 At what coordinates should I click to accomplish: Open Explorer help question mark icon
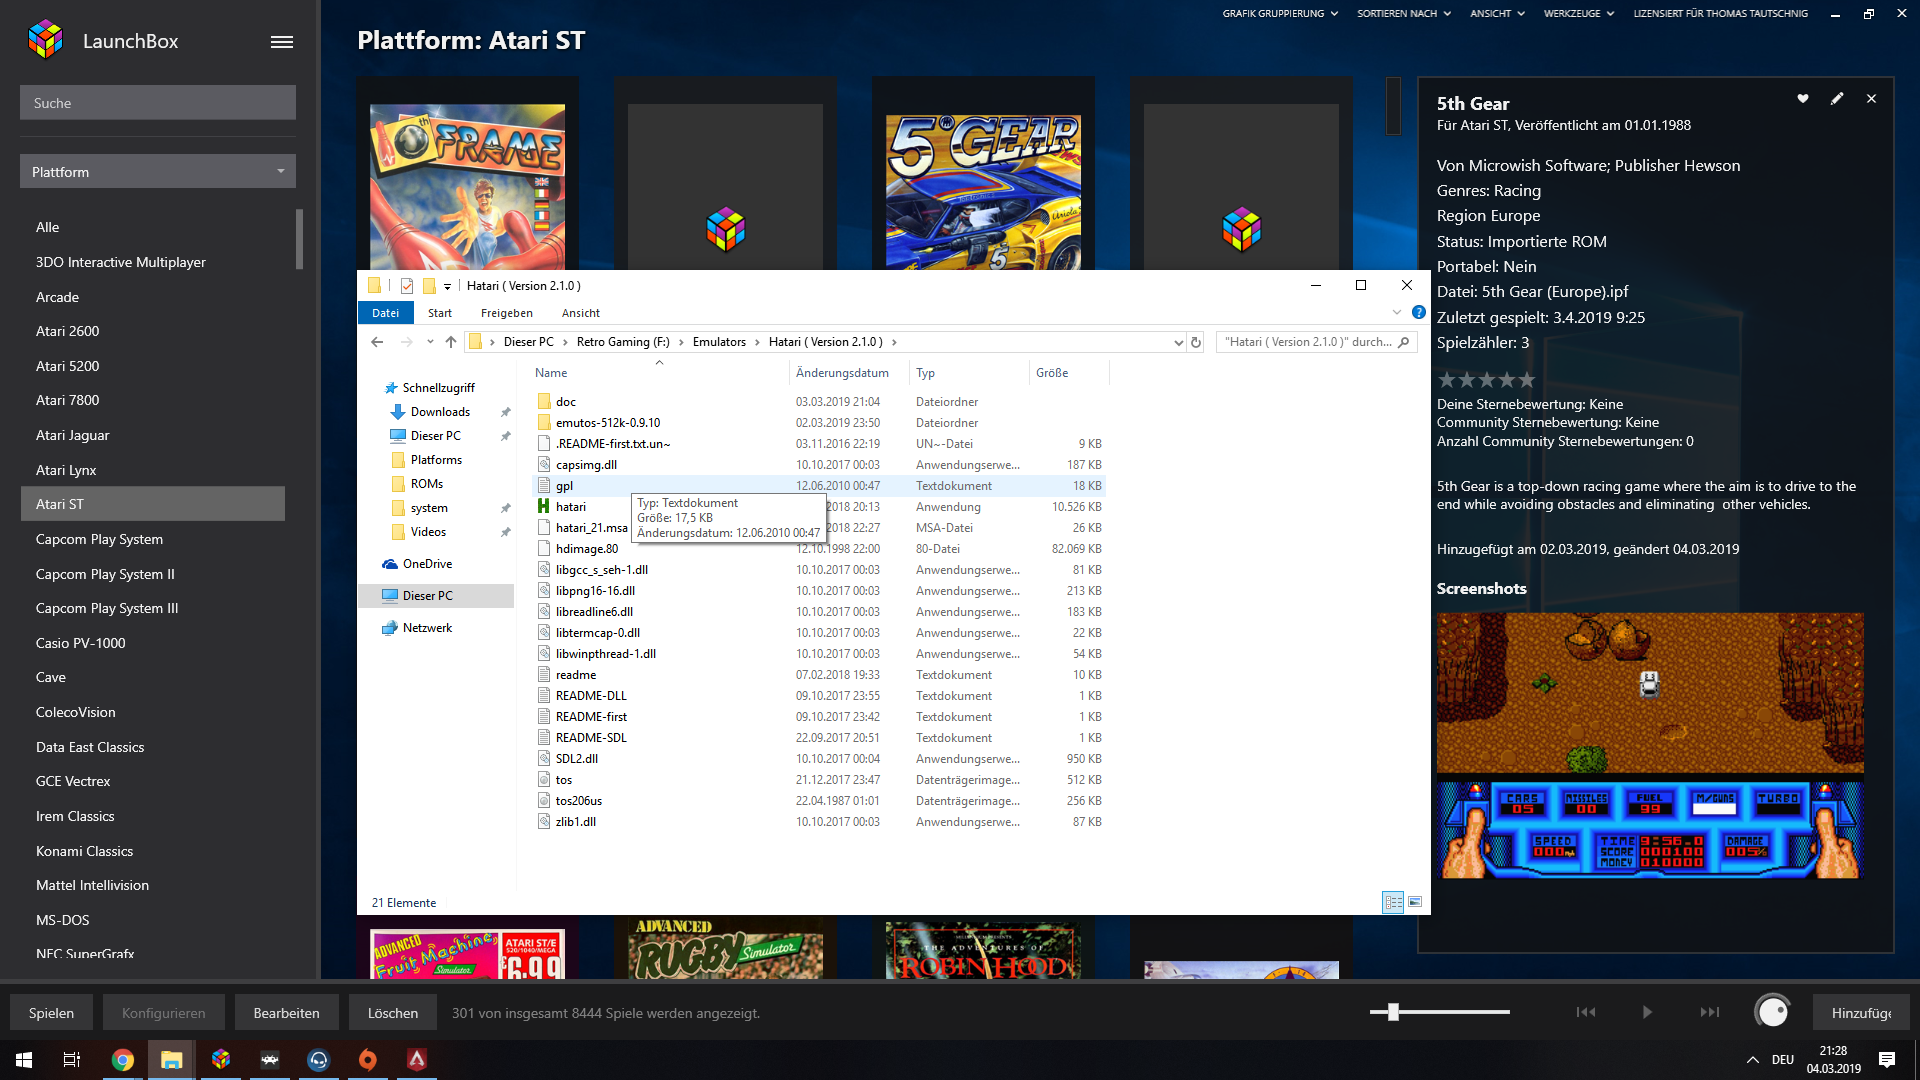[x=1418, y=313]
